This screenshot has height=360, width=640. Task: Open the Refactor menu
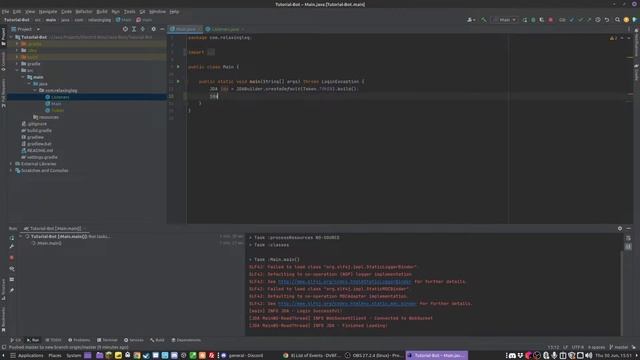[84, 11]
